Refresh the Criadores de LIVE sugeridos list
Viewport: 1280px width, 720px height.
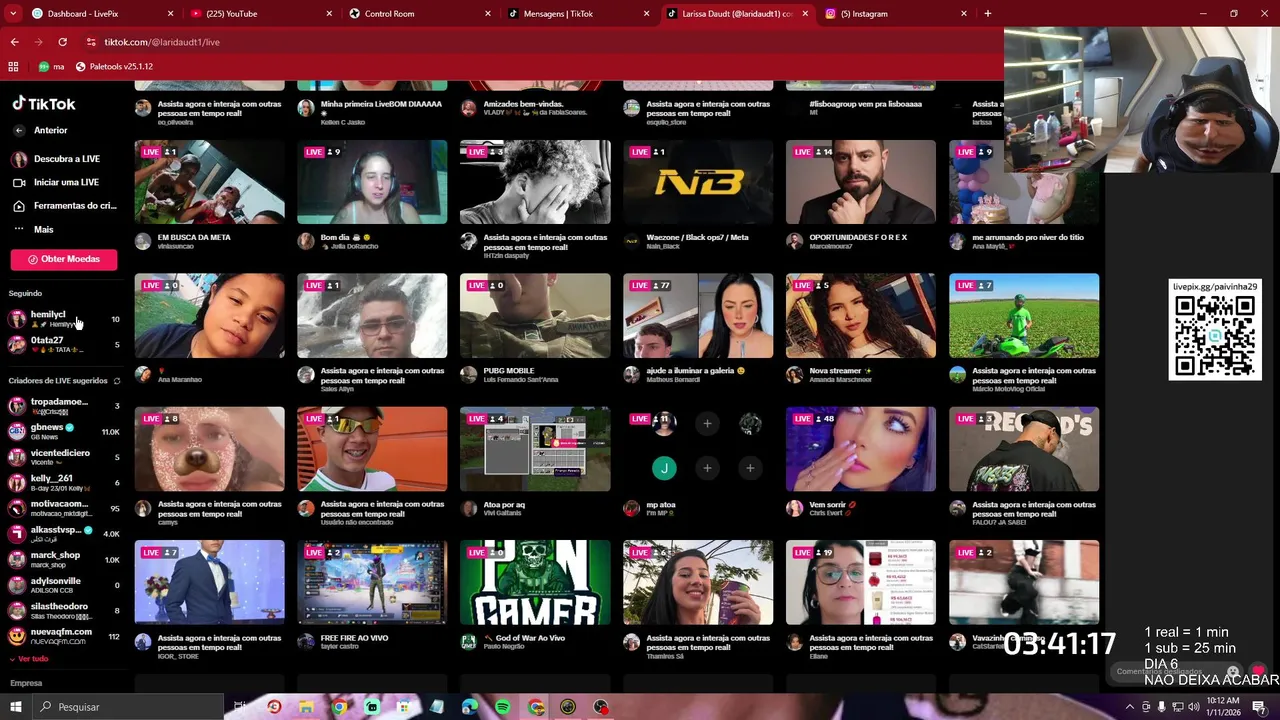coord(117,381)
